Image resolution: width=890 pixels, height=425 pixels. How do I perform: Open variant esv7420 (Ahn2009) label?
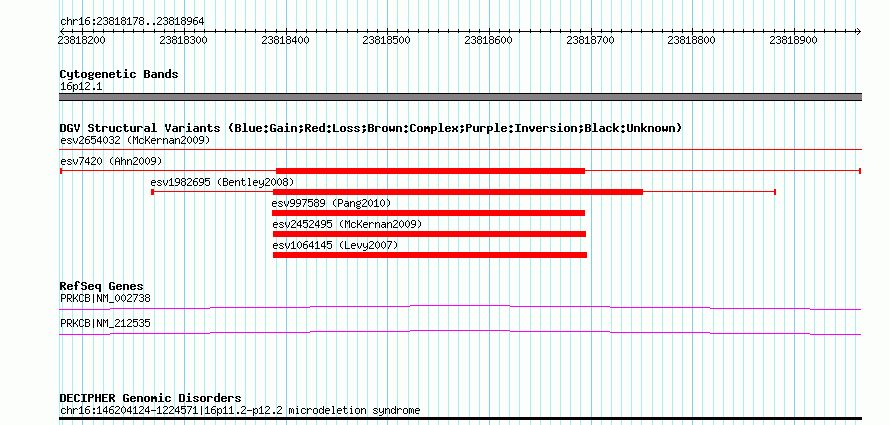(x=111, y=161)
